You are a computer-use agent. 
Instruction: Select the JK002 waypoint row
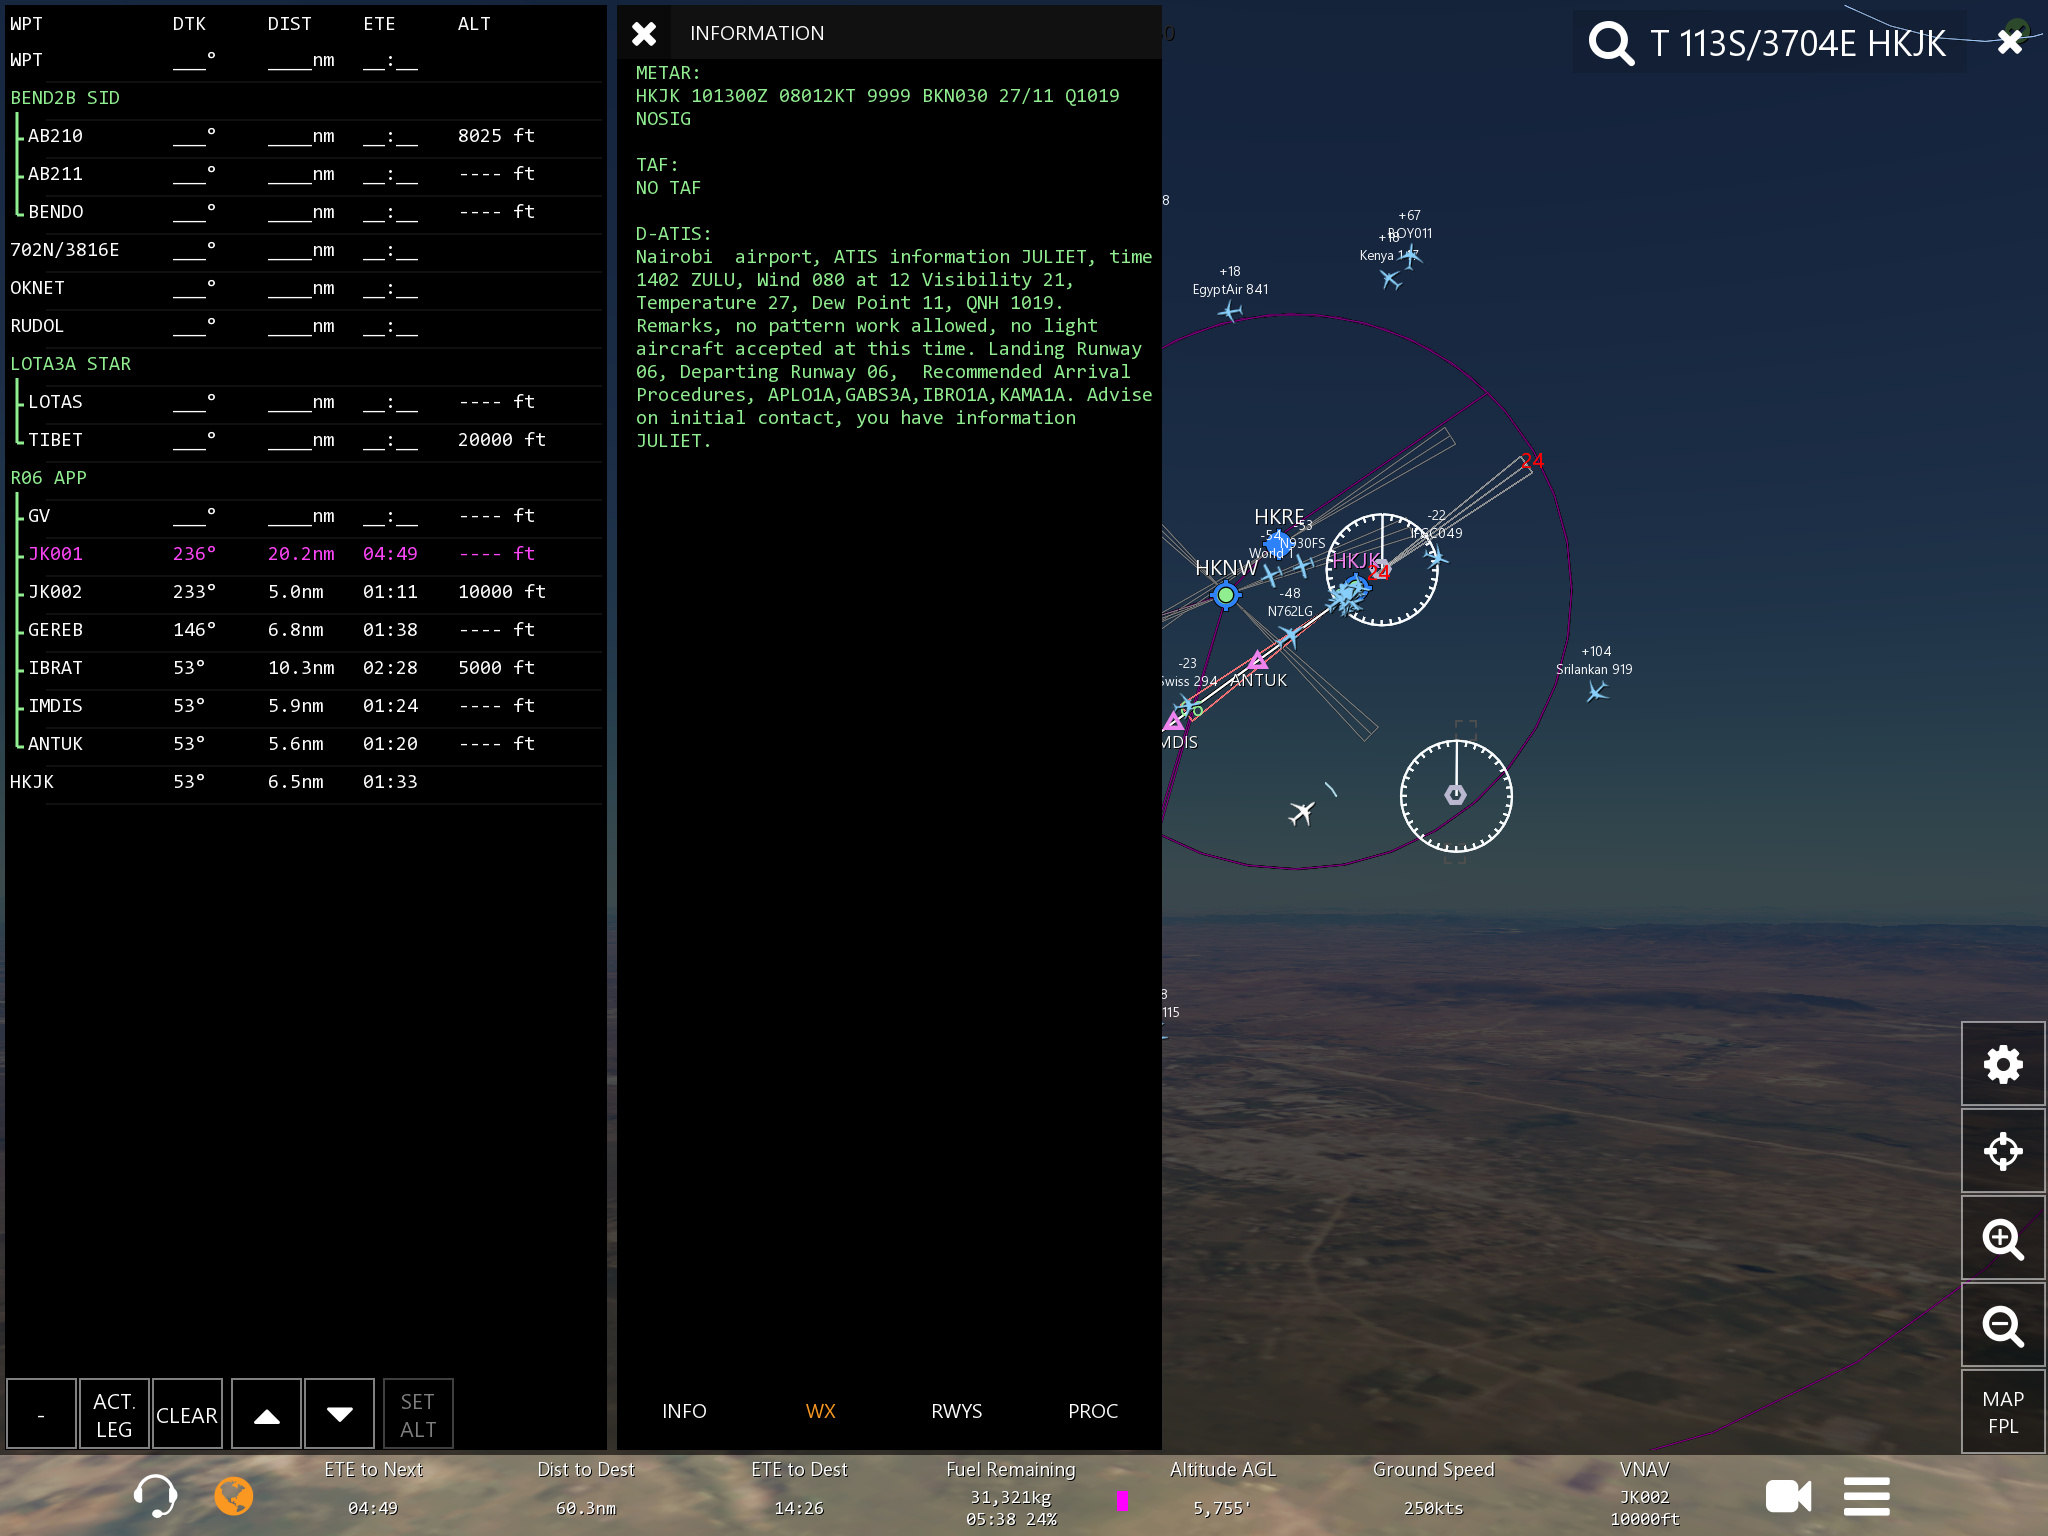point(300,592)
